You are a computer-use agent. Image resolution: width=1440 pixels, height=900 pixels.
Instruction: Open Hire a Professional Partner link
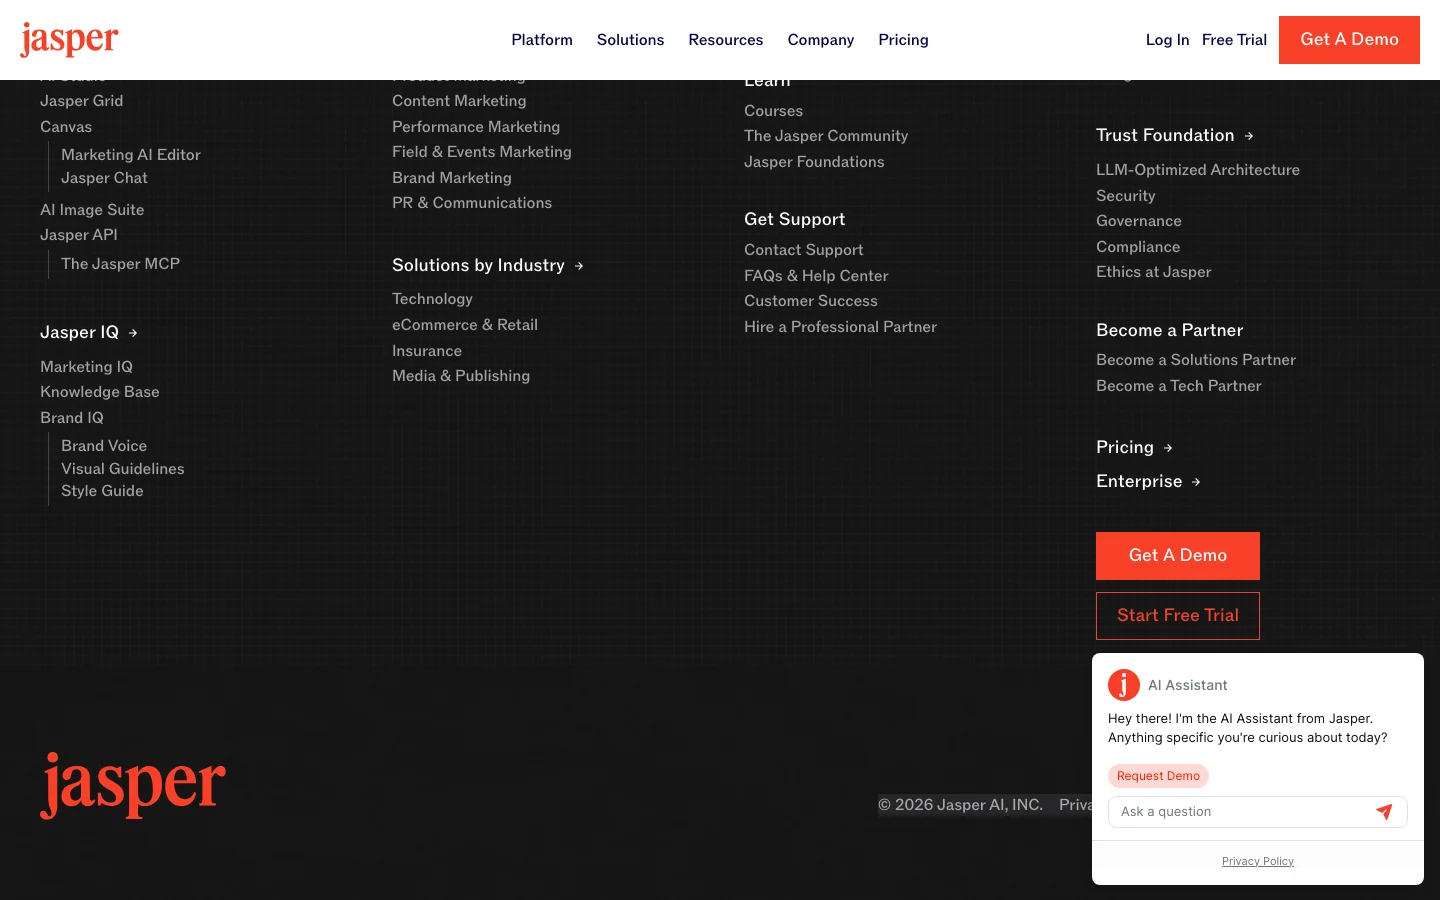840,327
